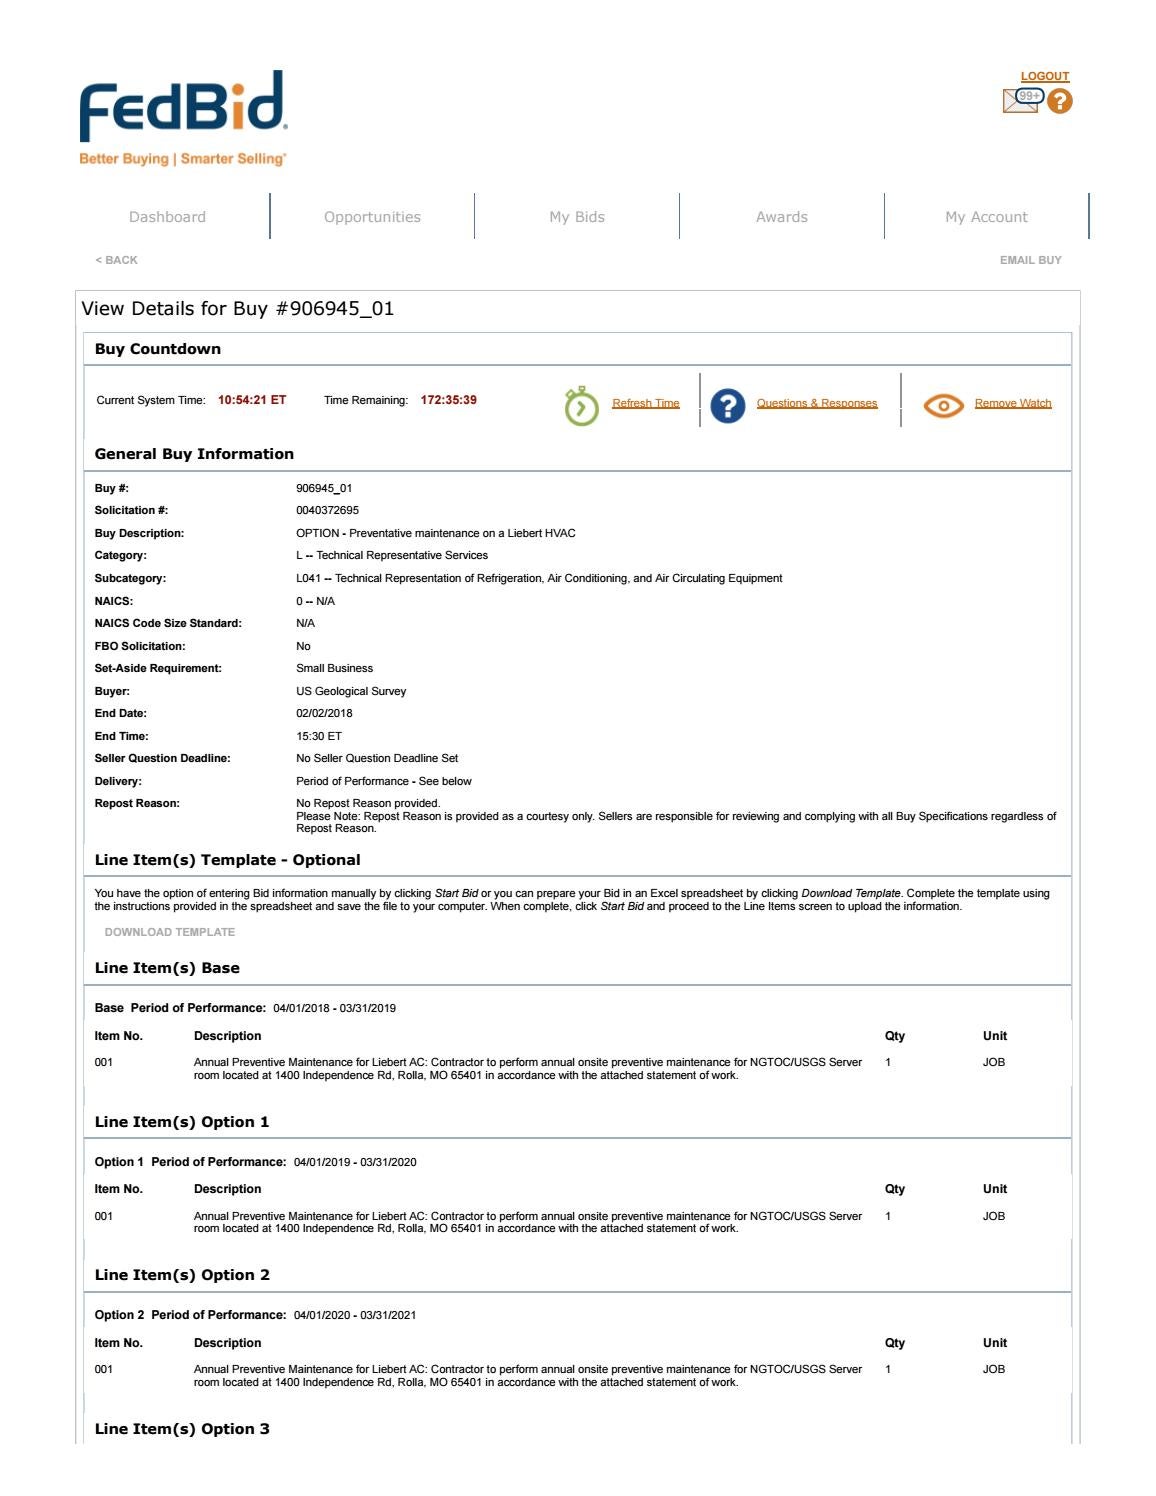Click the green stopwatch refresh icon
The width and height of the screenshot is (1156, 1496).
point(581,406)
